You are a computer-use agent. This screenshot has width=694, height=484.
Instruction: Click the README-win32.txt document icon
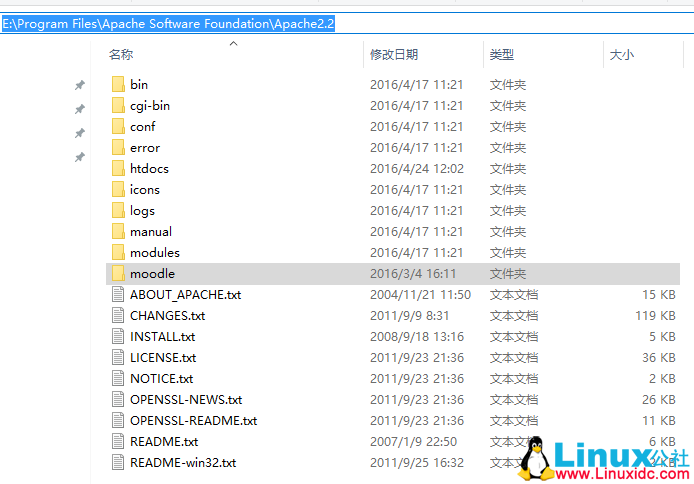point(118,462)
